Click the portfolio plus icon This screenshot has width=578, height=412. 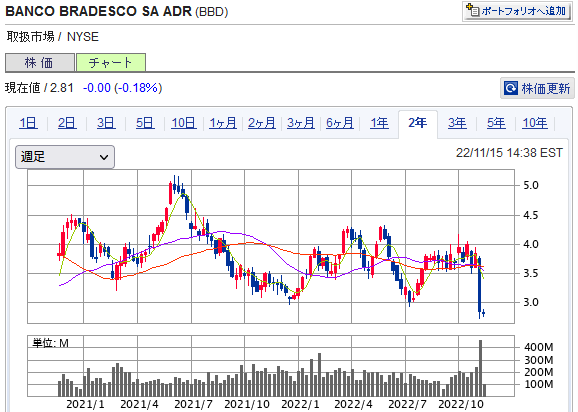tap(472, 10)
